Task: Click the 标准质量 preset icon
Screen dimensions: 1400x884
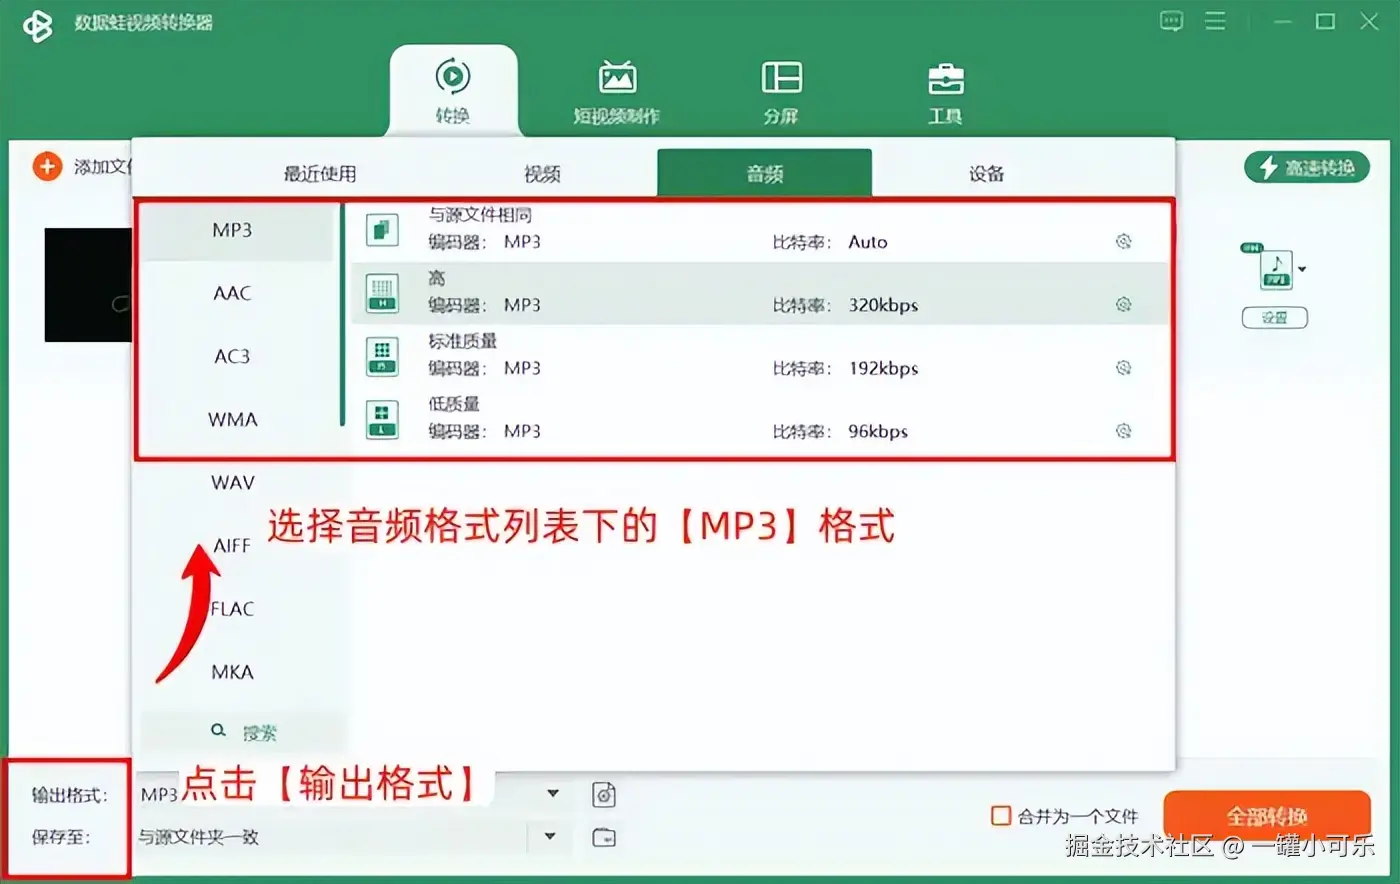Action: [382, 357]
